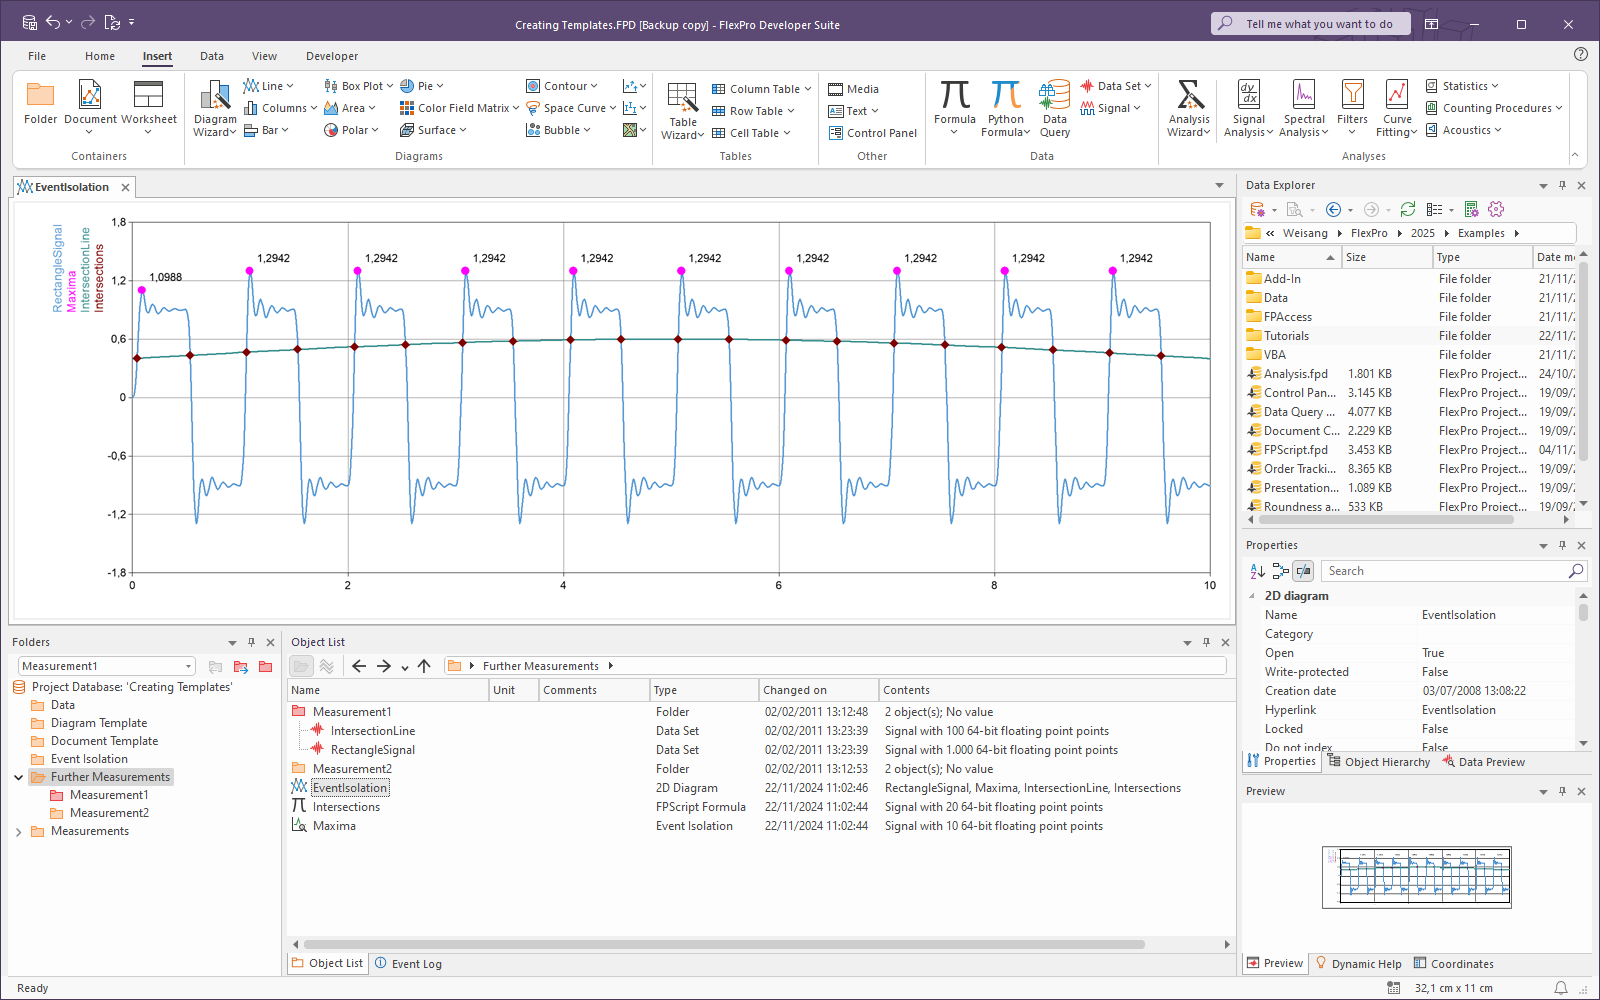Collapse the Further Measurements folder
Viewport: 1600px width, 1000px height.
[x=18, y=777]
